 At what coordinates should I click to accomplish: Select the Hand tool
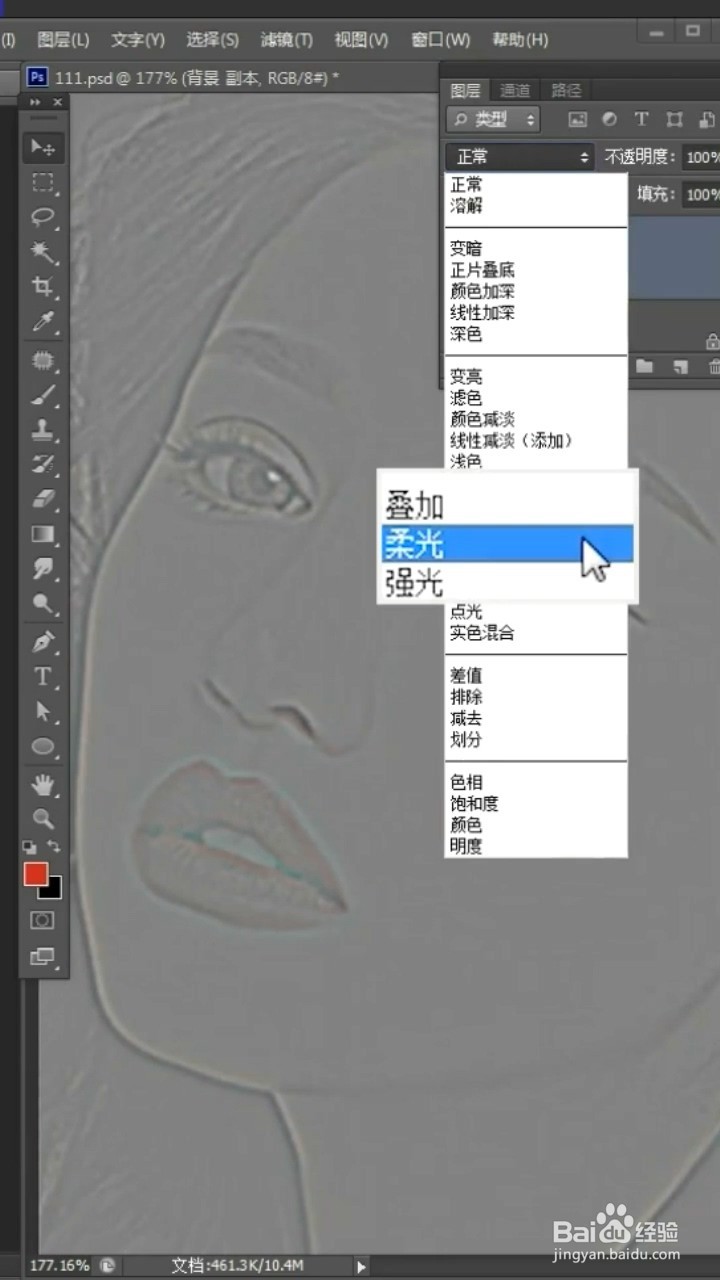(x=43, y=784)
